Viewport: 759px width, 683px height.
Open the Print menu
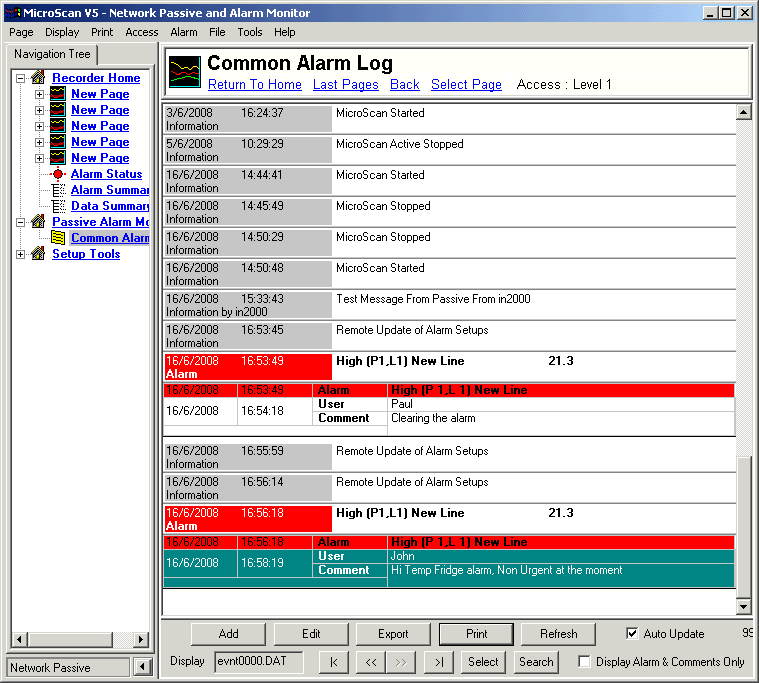102,32
